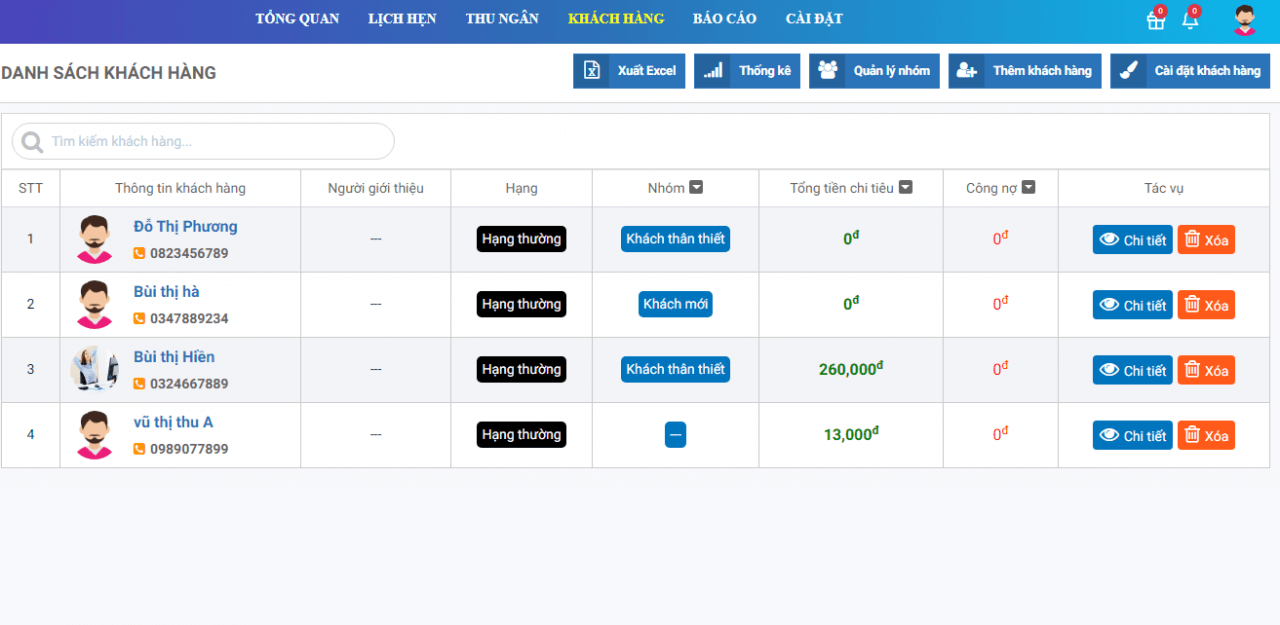
Task: Expand the Nhóm column filter dropdown
Action: click(697, 187)
